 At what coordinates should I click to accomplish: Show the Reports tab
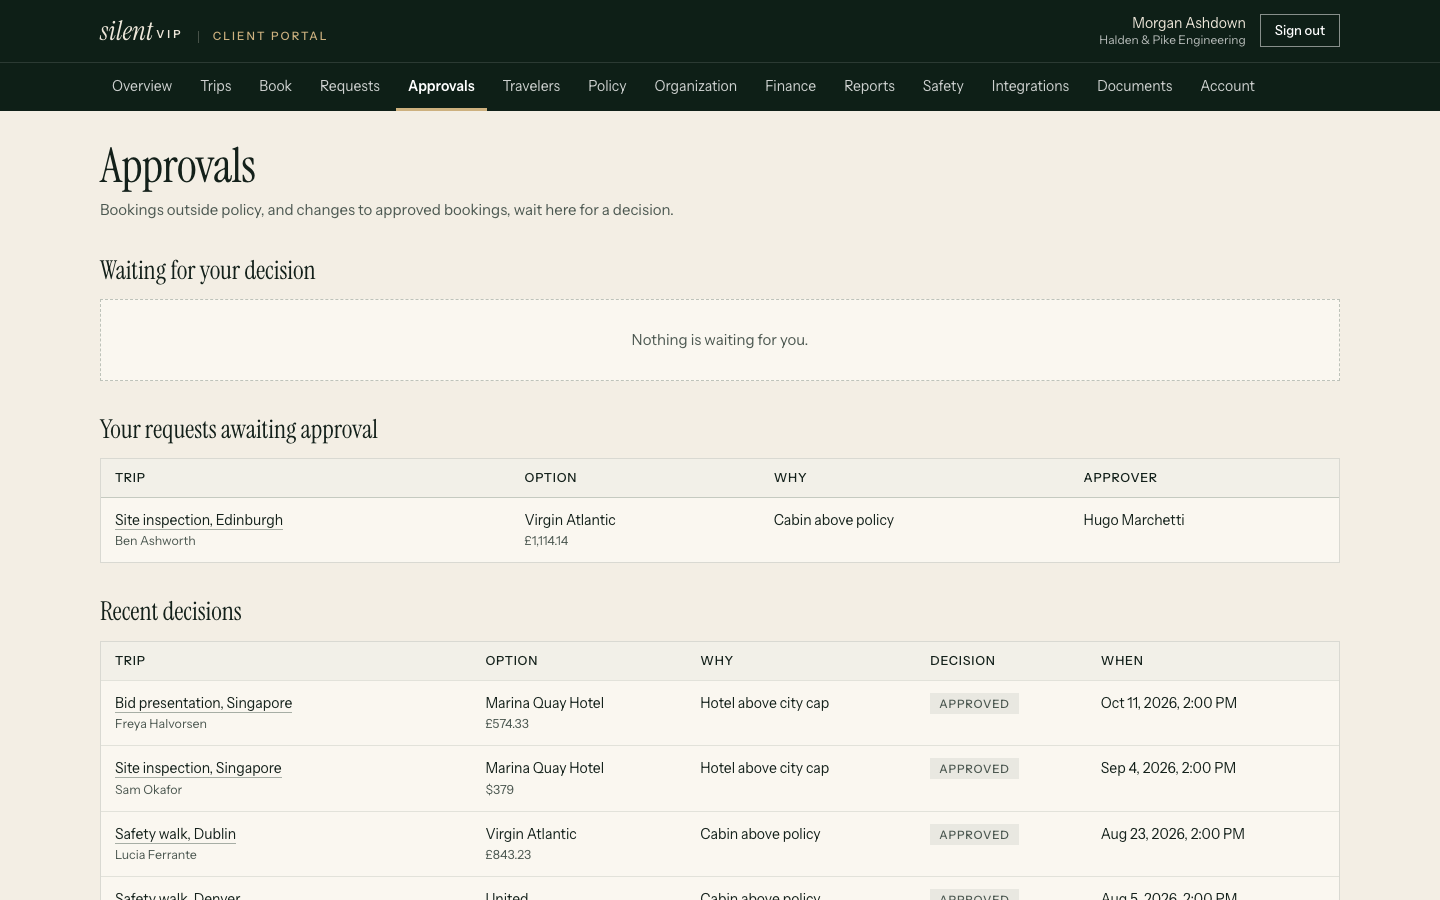(x=869, y=86)
